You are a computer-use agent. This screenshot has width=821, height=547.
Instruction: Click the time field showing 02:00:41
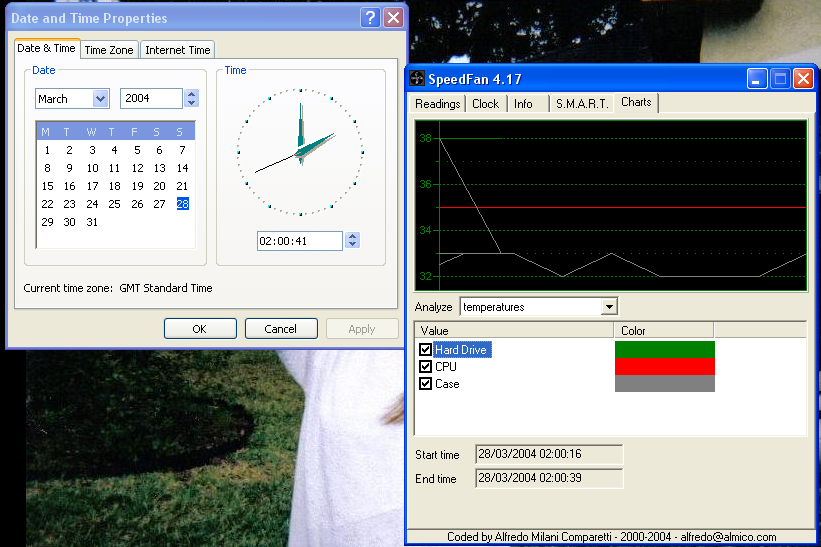coord(299,241)
